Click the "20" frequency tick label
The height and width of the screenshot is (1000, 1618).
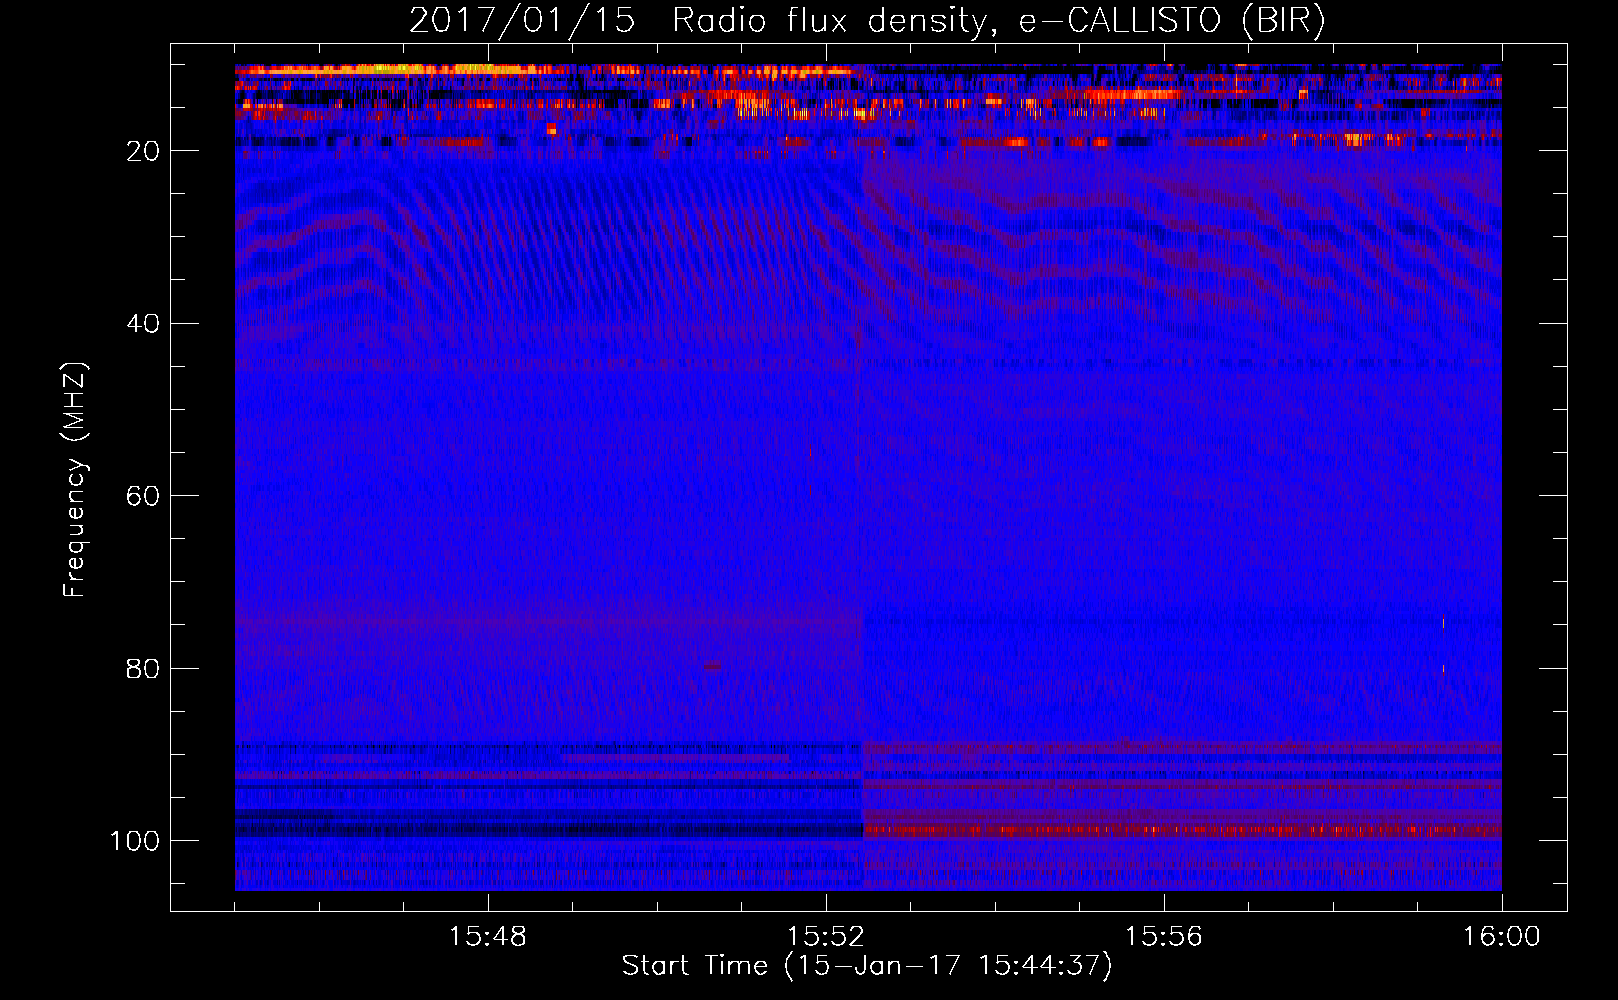[x=143, y=151]
